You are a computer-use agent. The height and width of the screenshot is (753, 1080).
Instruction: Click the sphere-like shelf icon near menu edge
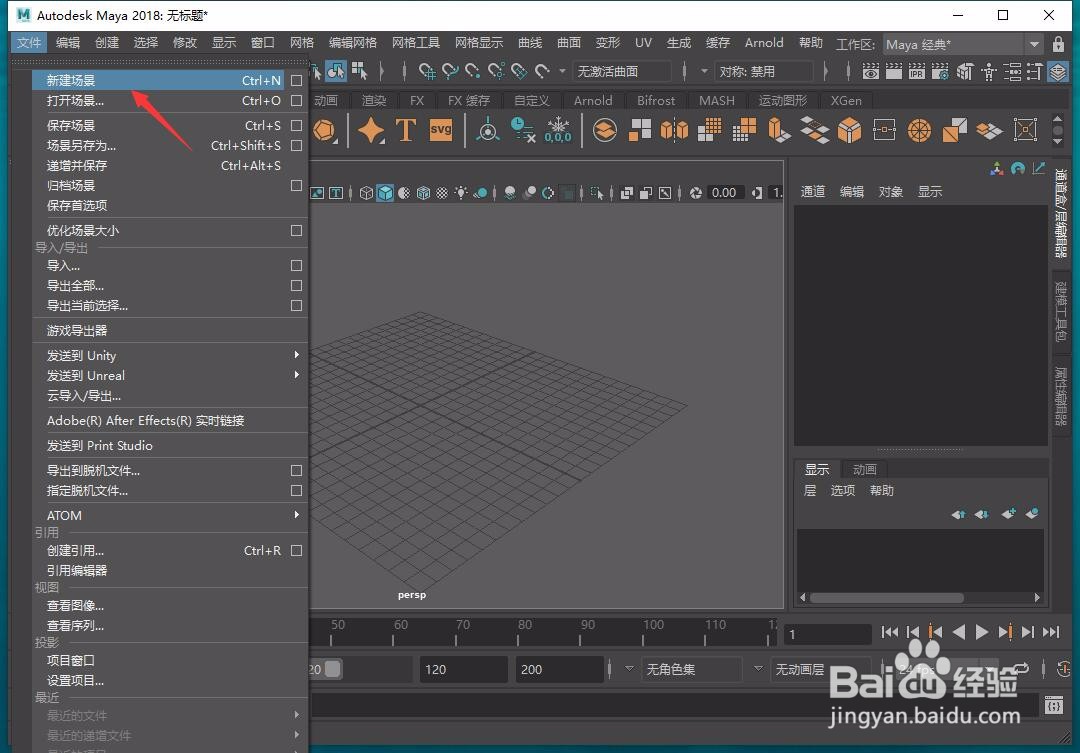(x=324, y=130)
